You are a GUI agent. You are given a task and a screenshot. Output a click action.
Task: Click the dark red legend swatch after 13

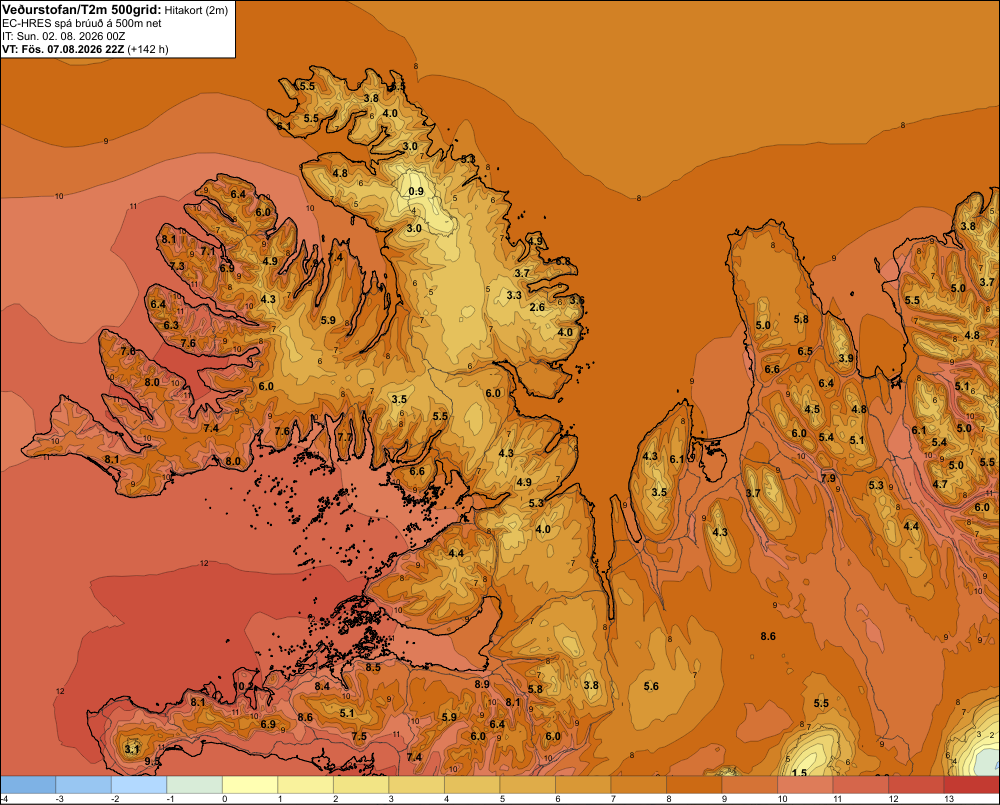(971, 784)
